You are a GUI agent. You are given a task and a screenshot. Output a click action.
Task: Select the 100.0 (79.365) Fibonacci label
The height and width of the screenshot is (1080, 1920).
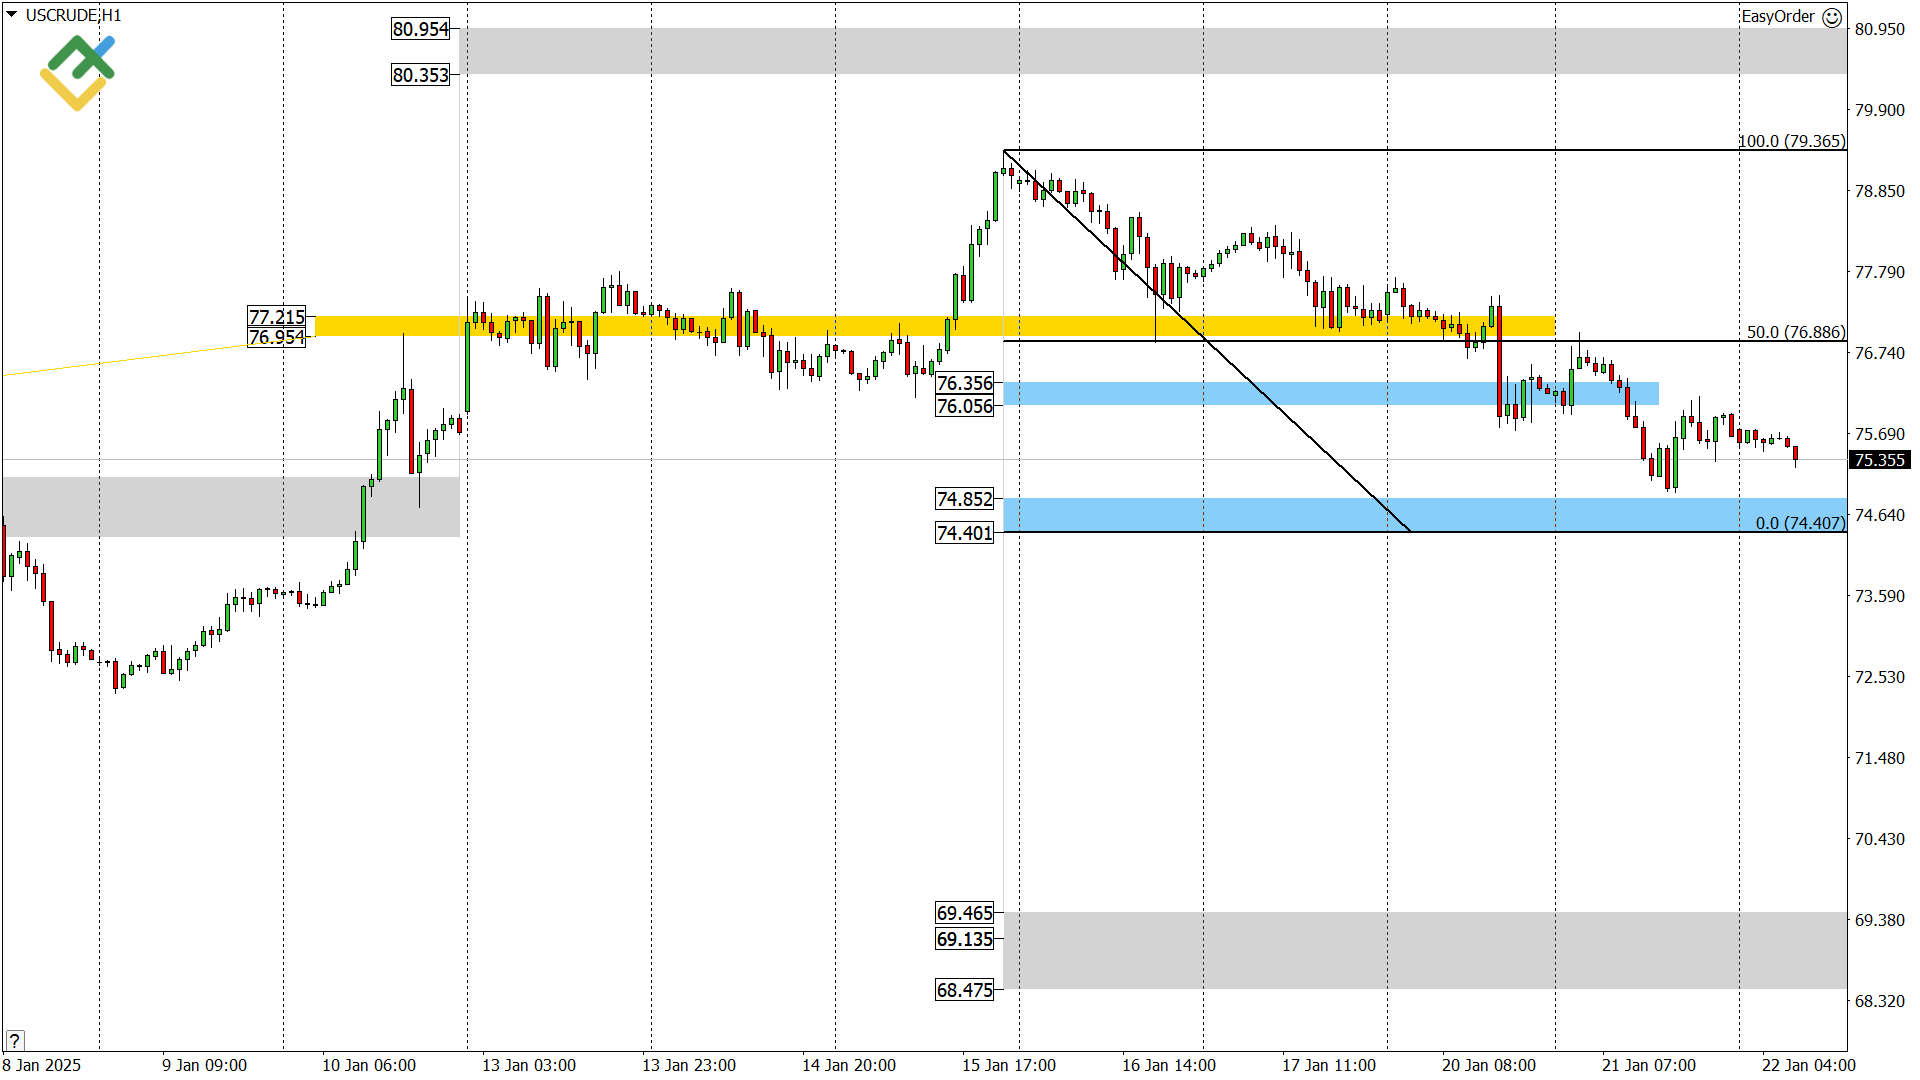tap(1791, 141)
